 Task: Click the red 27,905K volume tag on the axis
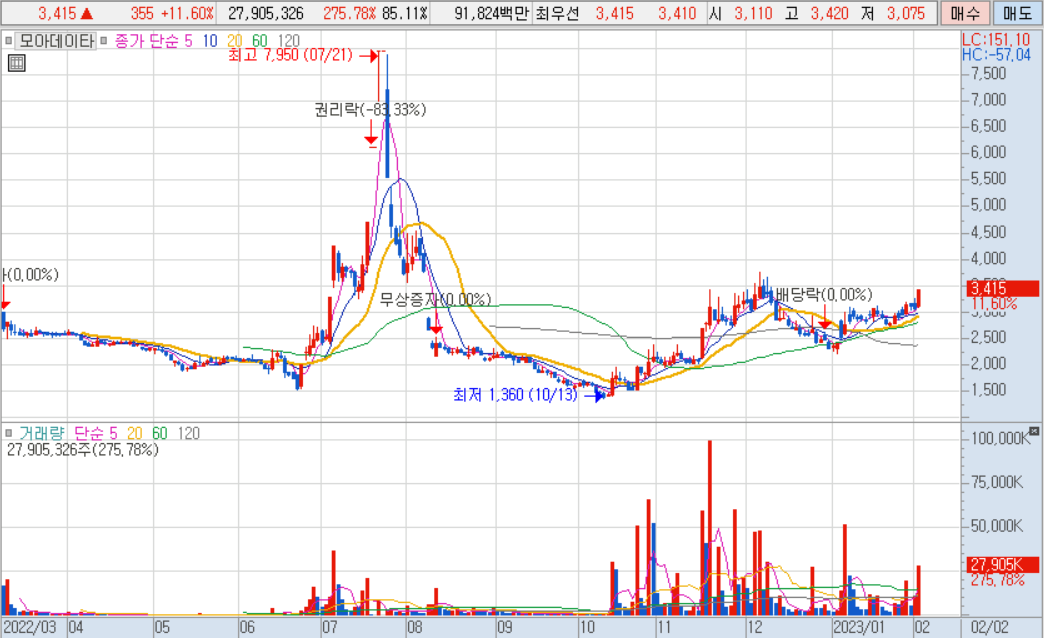1003,565
